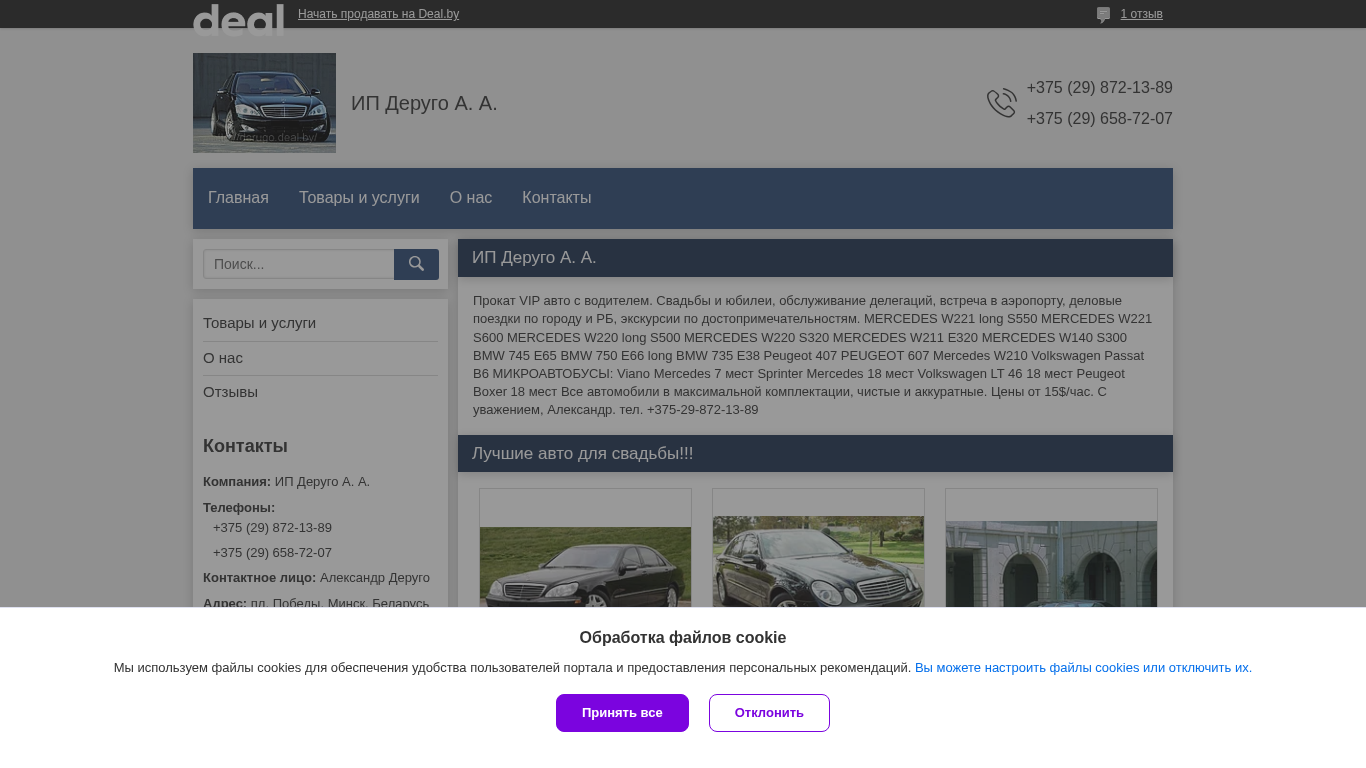Click the Deal logo in the top bar
The width and height of the screenshot is (1366, 768).
(x=238, y=18)
